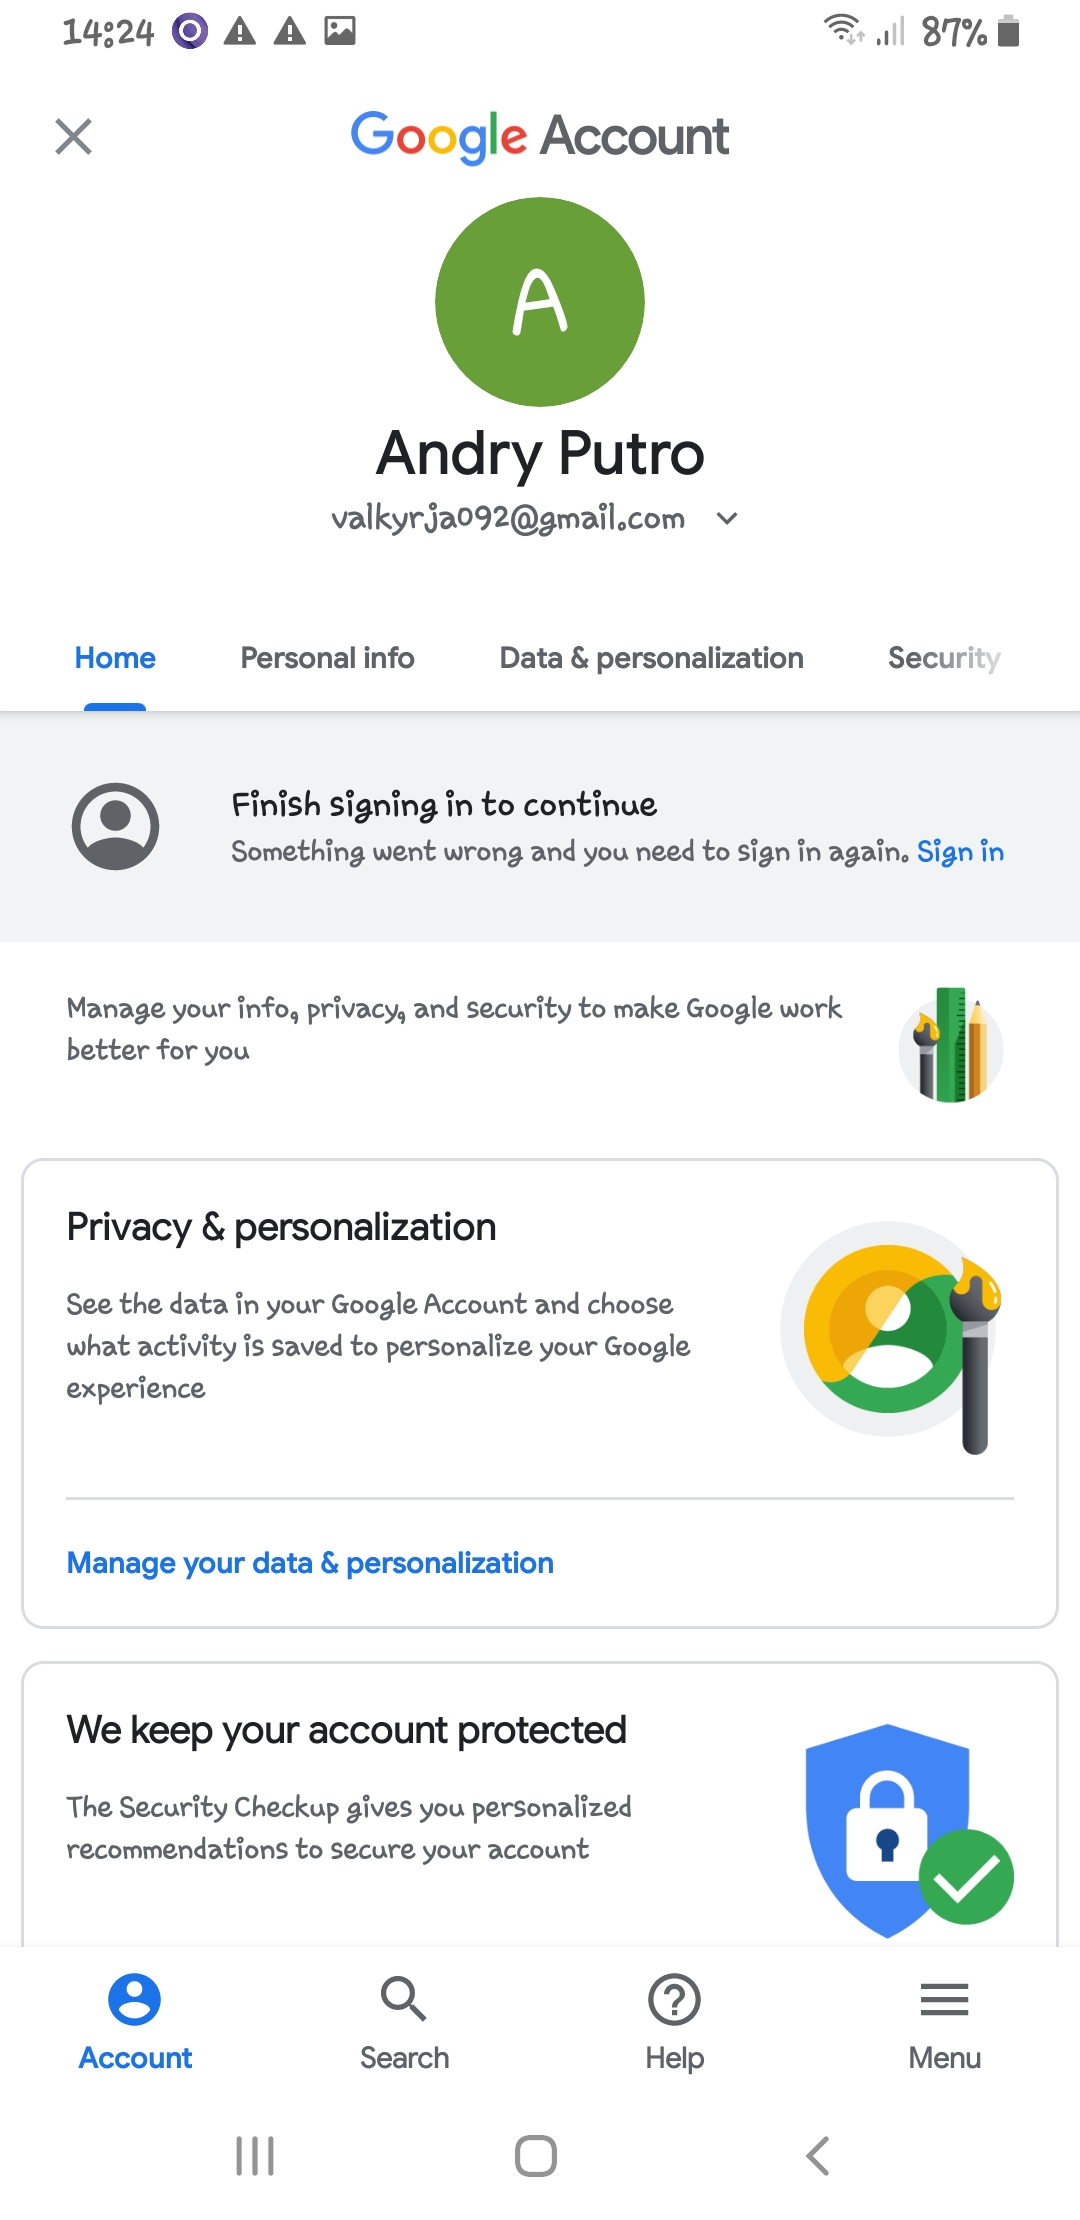The width and height of the screenshot is (1080, 2220).
Task: Go to the Security tab
Action: click(943, 658)
